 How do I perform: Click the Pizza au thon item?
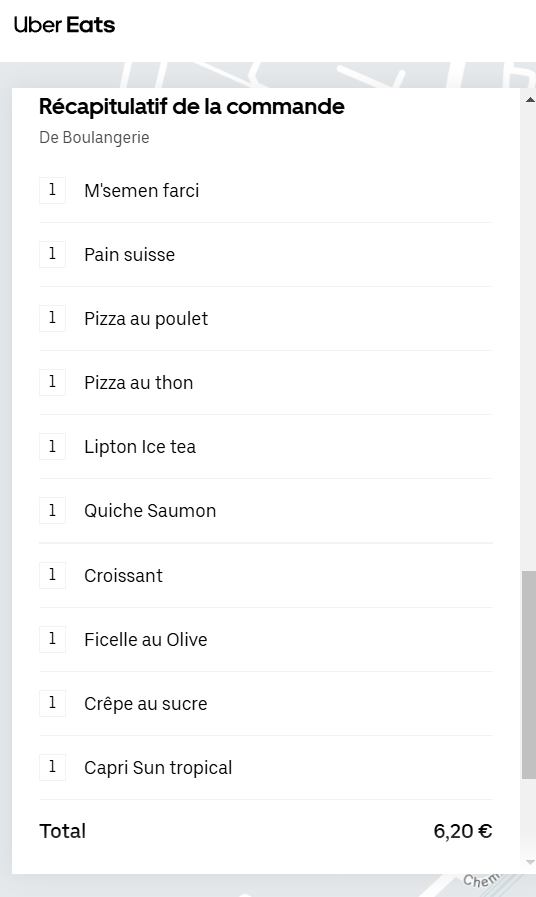[x=265, y=383]
